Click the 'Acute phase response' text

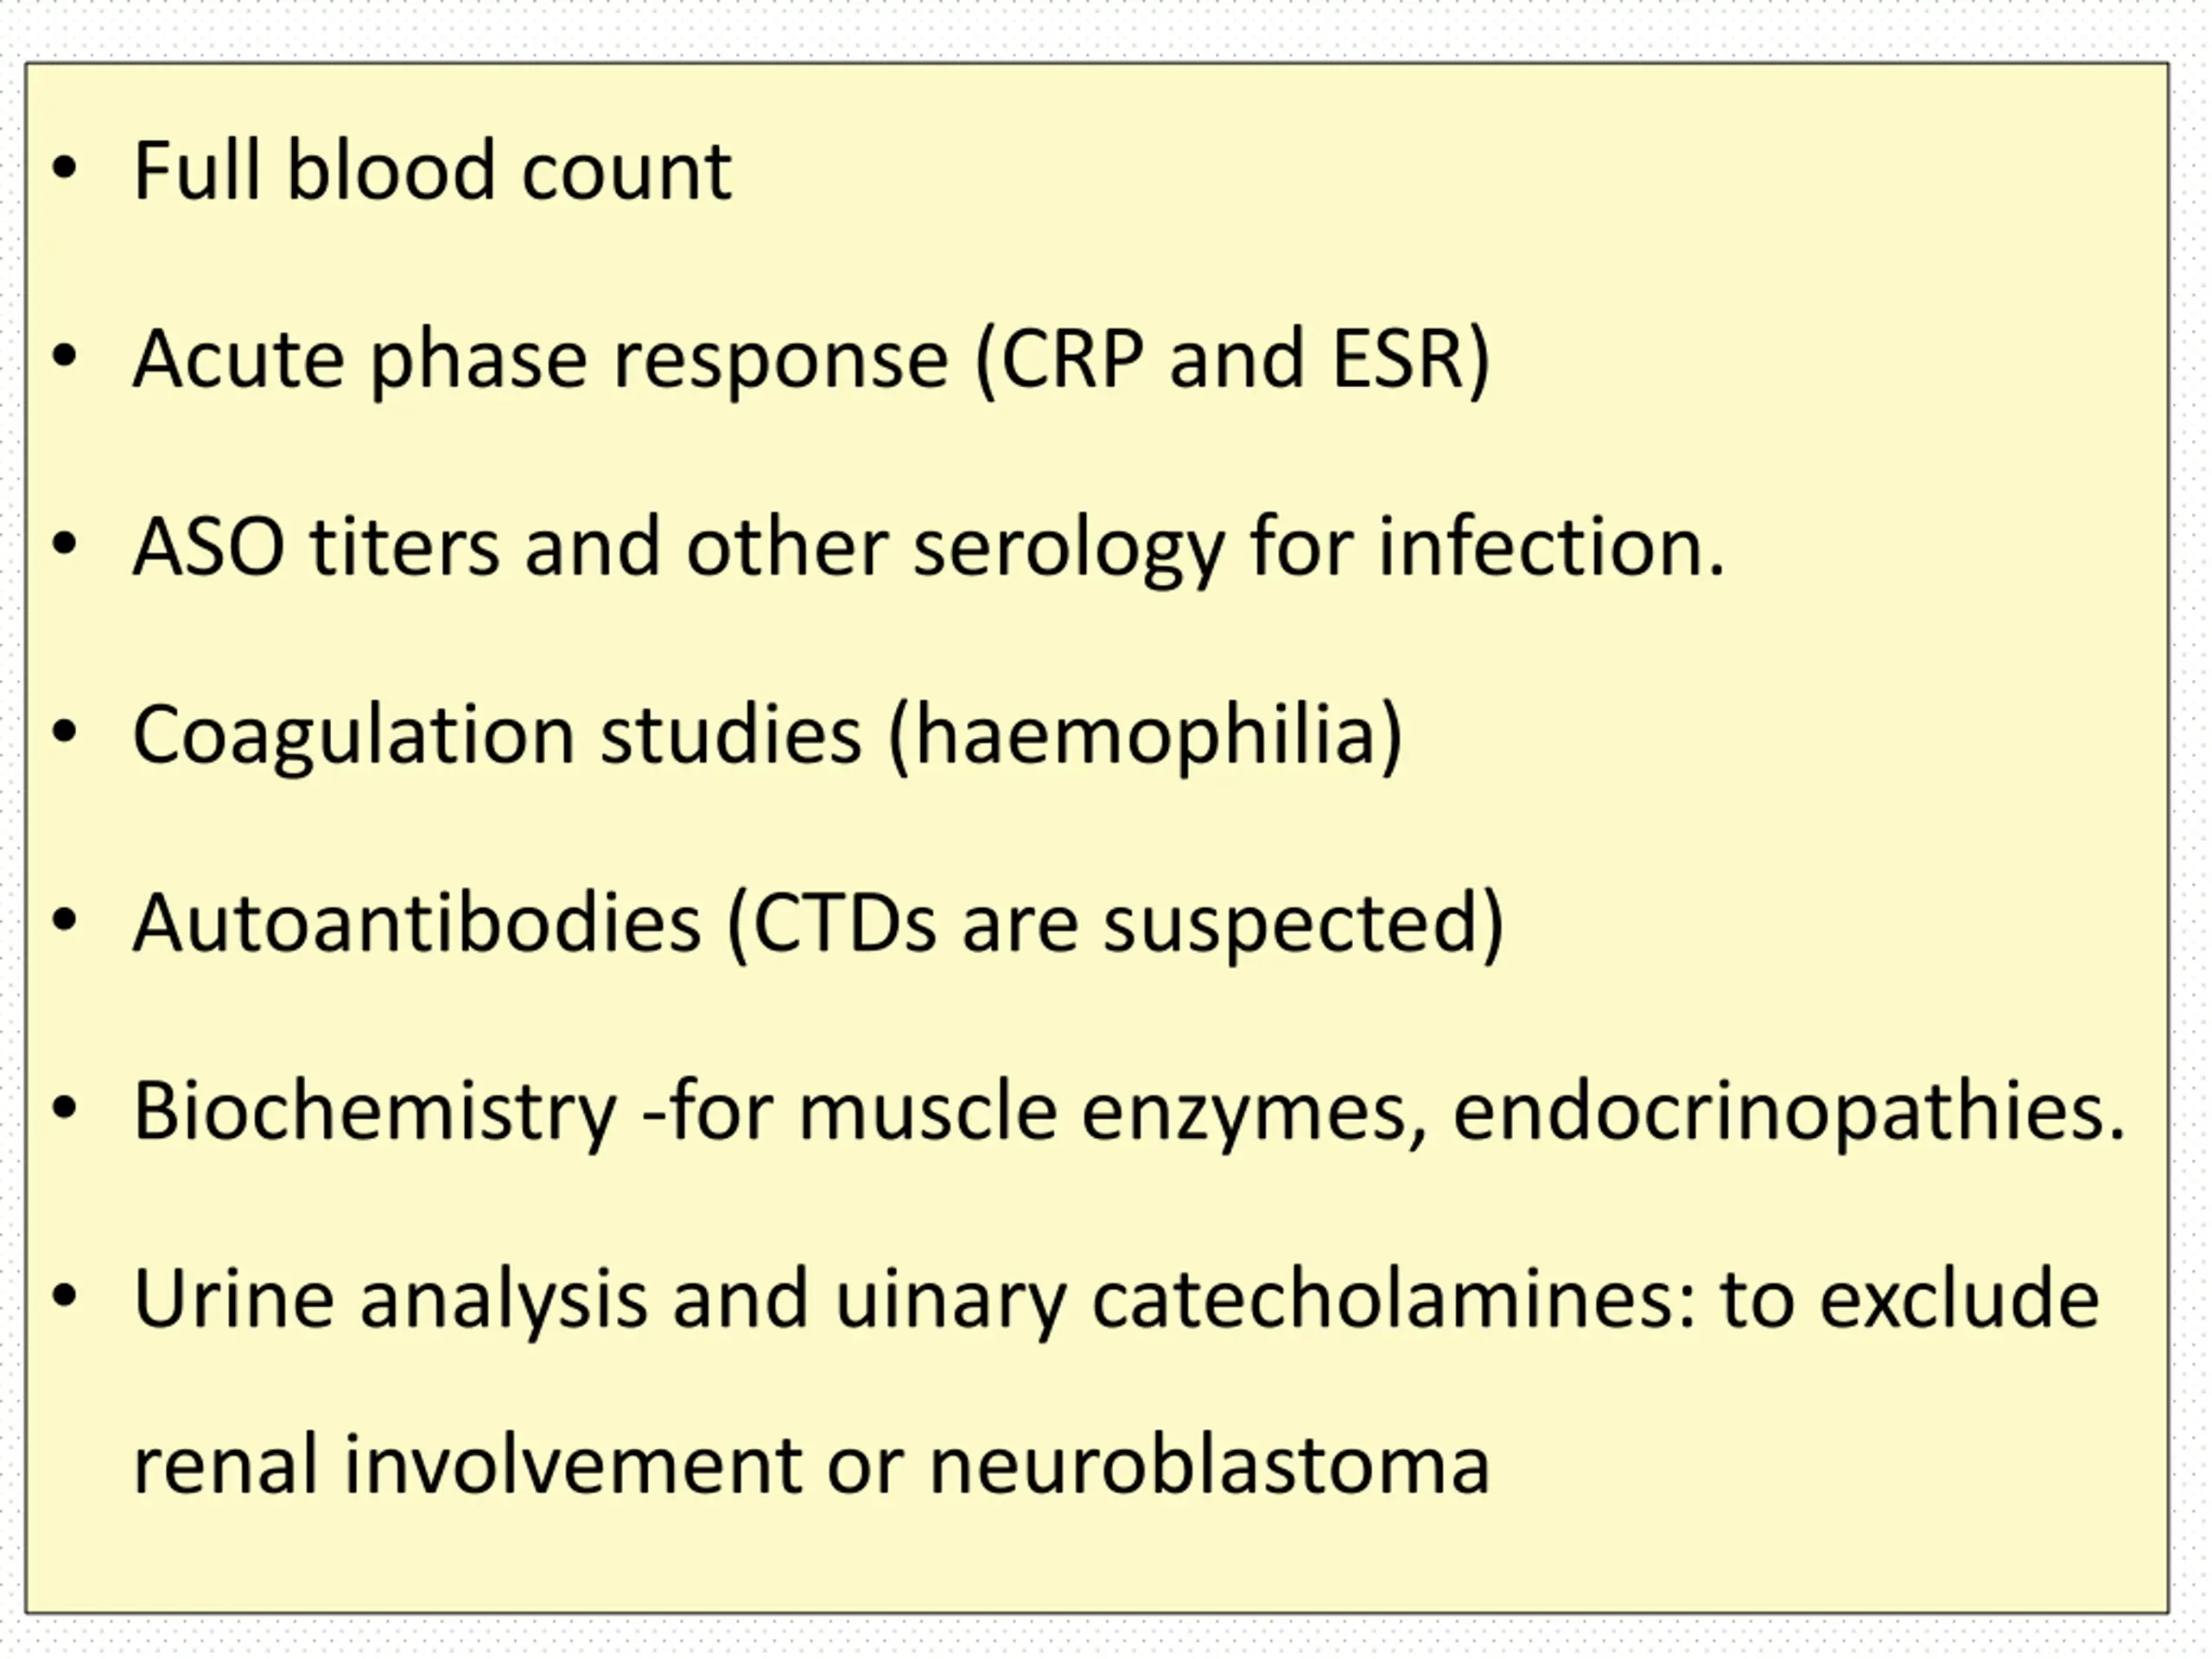point(540,360)
